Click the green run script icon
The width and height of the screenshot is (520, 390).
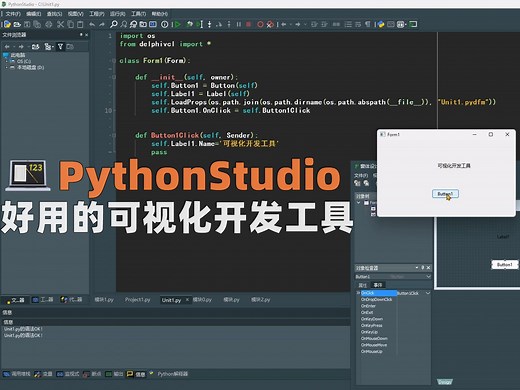coord(177,24)
